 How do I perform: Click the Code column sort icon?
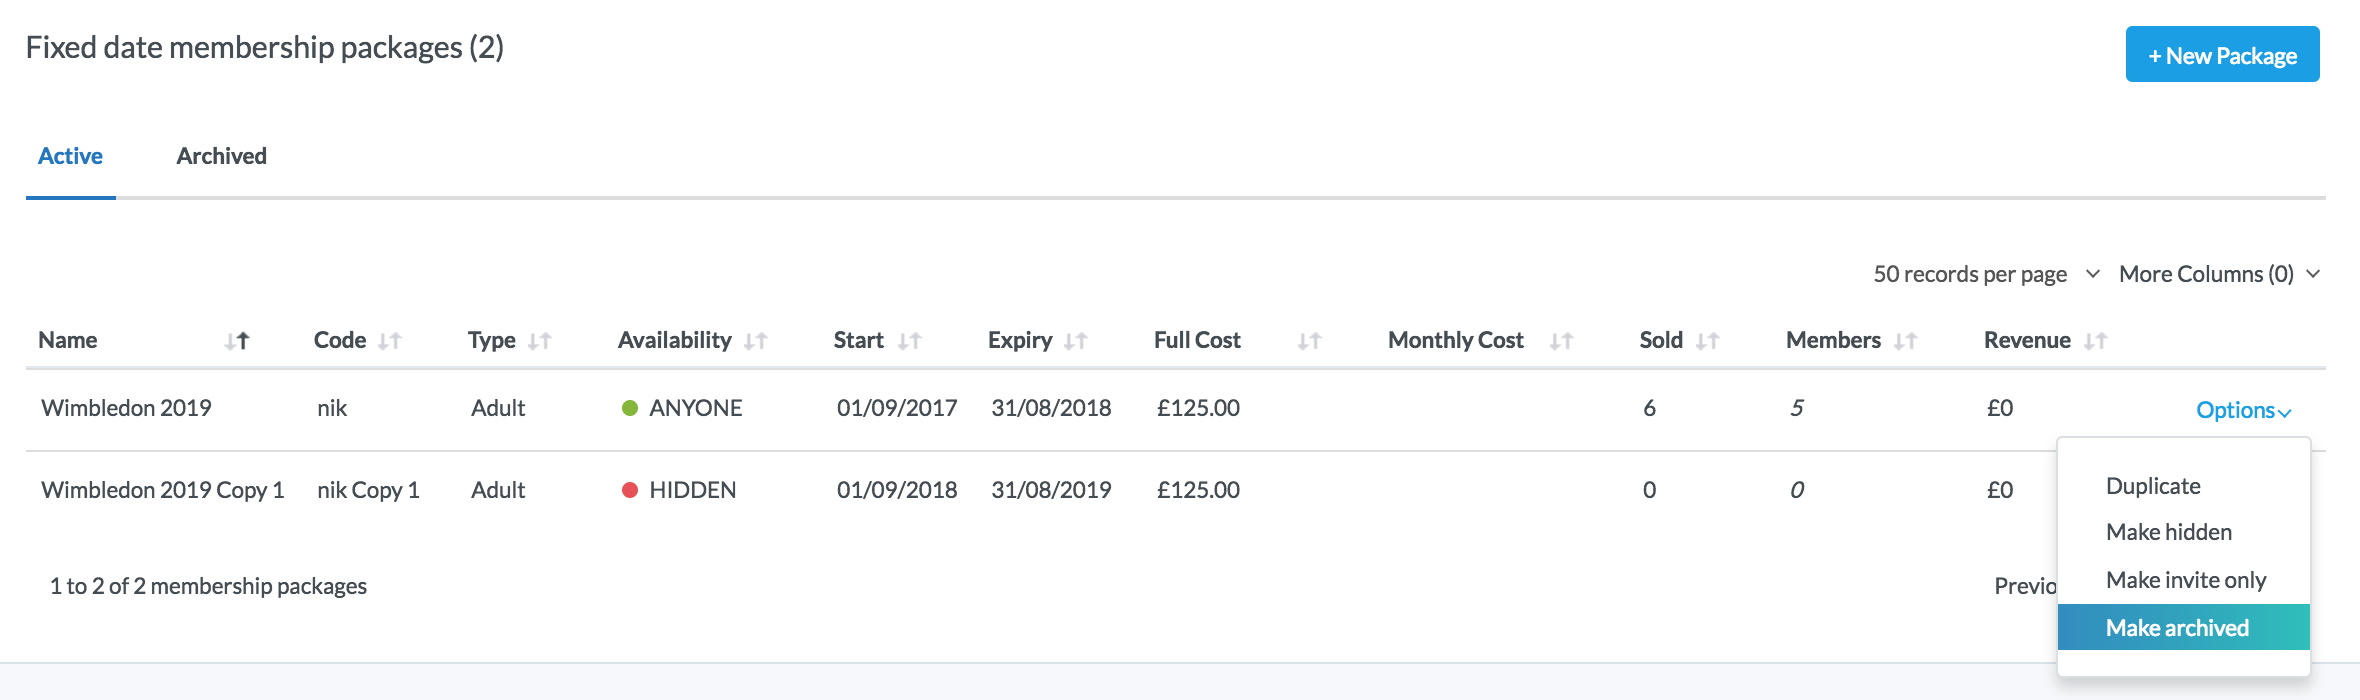tap(390, 341)
